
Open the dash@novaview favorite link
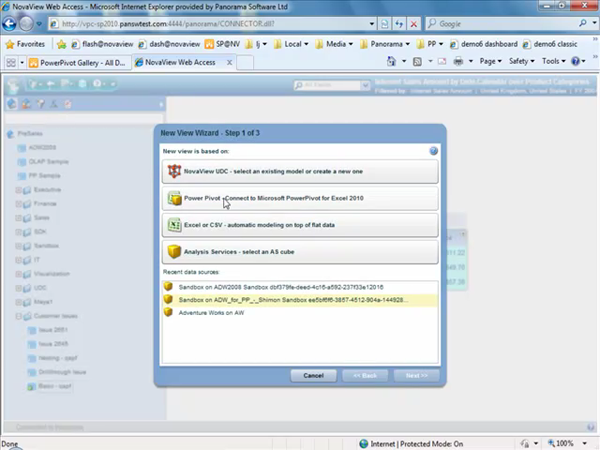tap(169, 44)
